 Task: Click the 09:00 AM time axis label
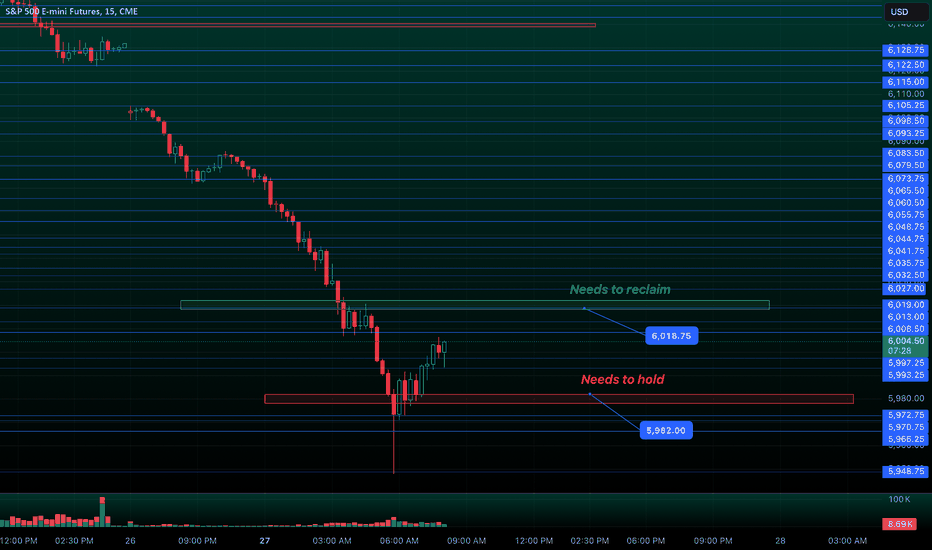(x=467, y=541)
